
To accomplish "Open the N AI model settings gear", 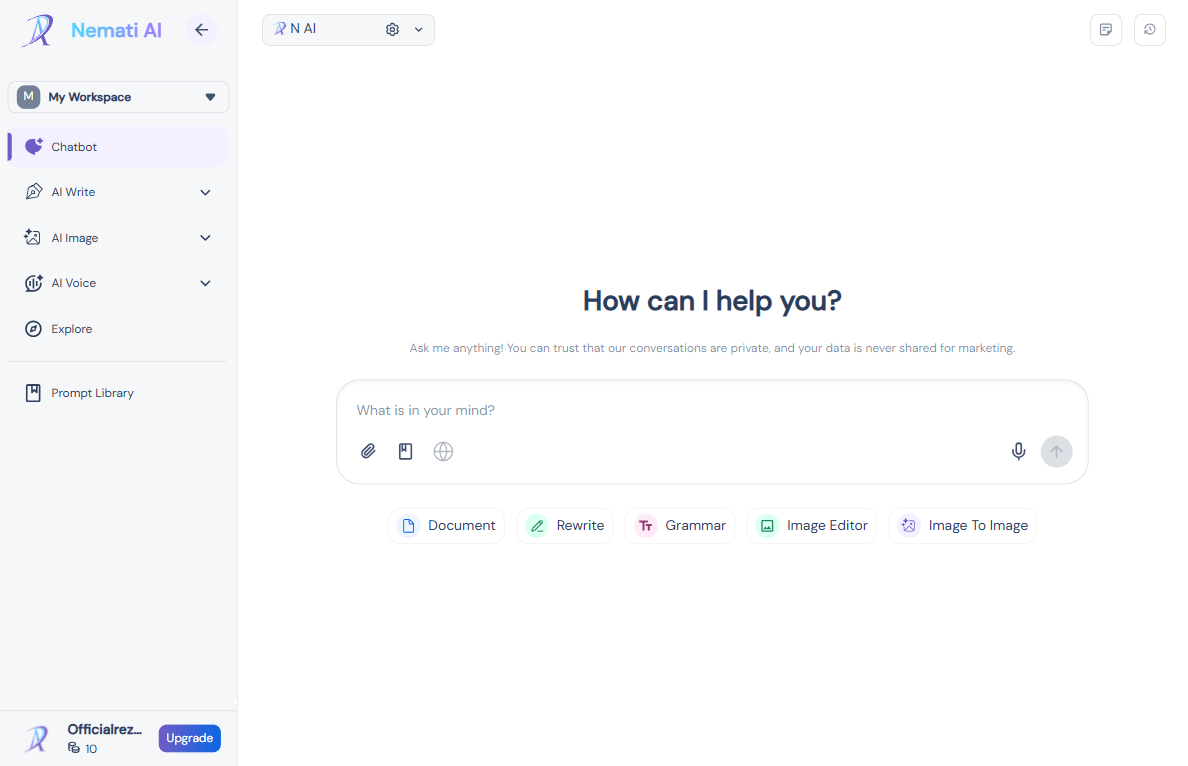I will [392, 30].
